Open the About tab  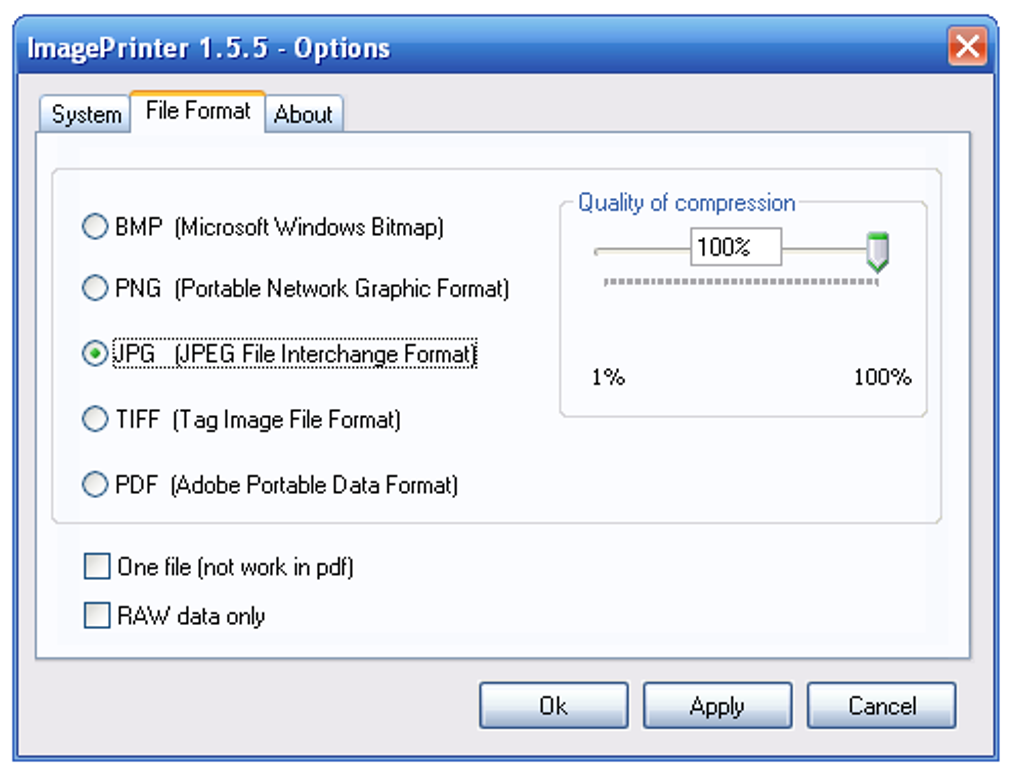pyautogui.click(x=303, y=114)
